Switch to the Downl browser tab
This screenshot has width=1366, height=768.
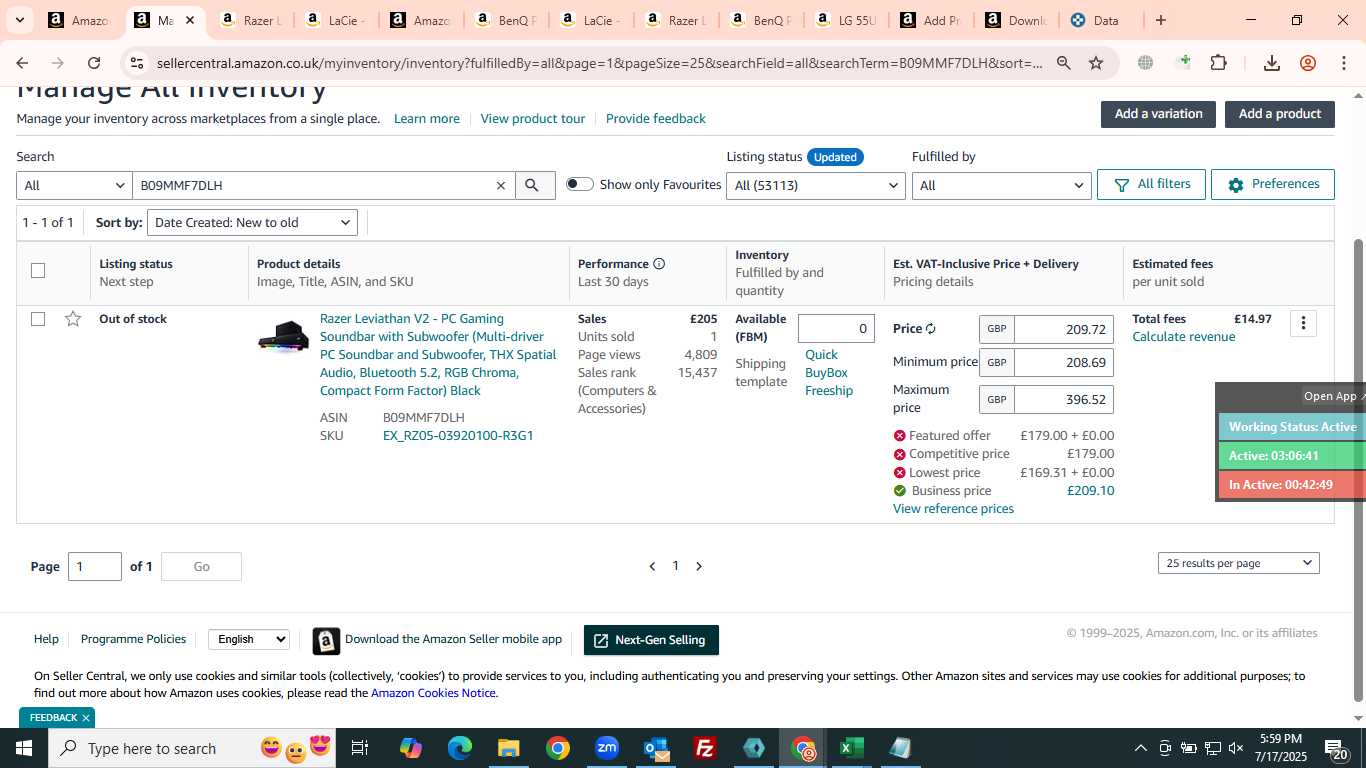tap(1015, 20)
